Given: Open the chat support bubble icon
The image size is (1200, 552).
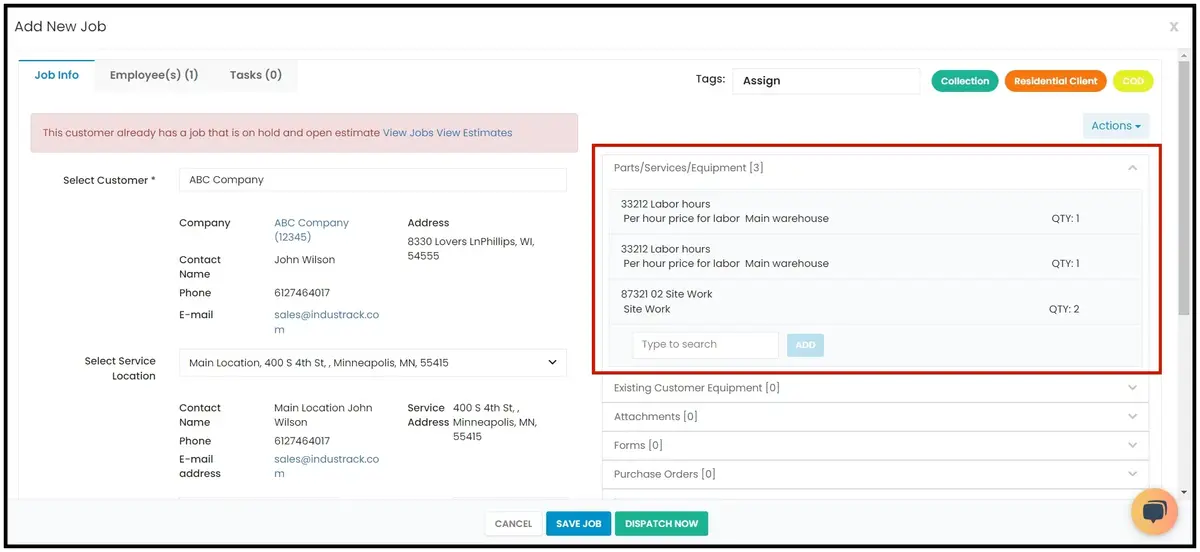Looking at the screenshot, I should 1154,511.
